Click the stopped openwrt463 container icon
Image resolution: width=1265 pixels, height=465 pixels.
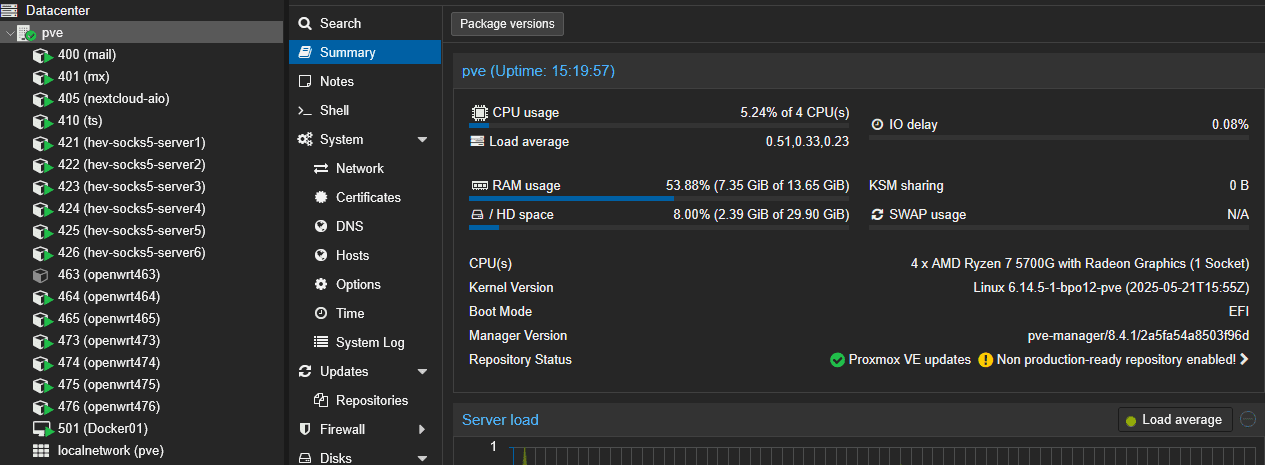click(x=40, y=275)
